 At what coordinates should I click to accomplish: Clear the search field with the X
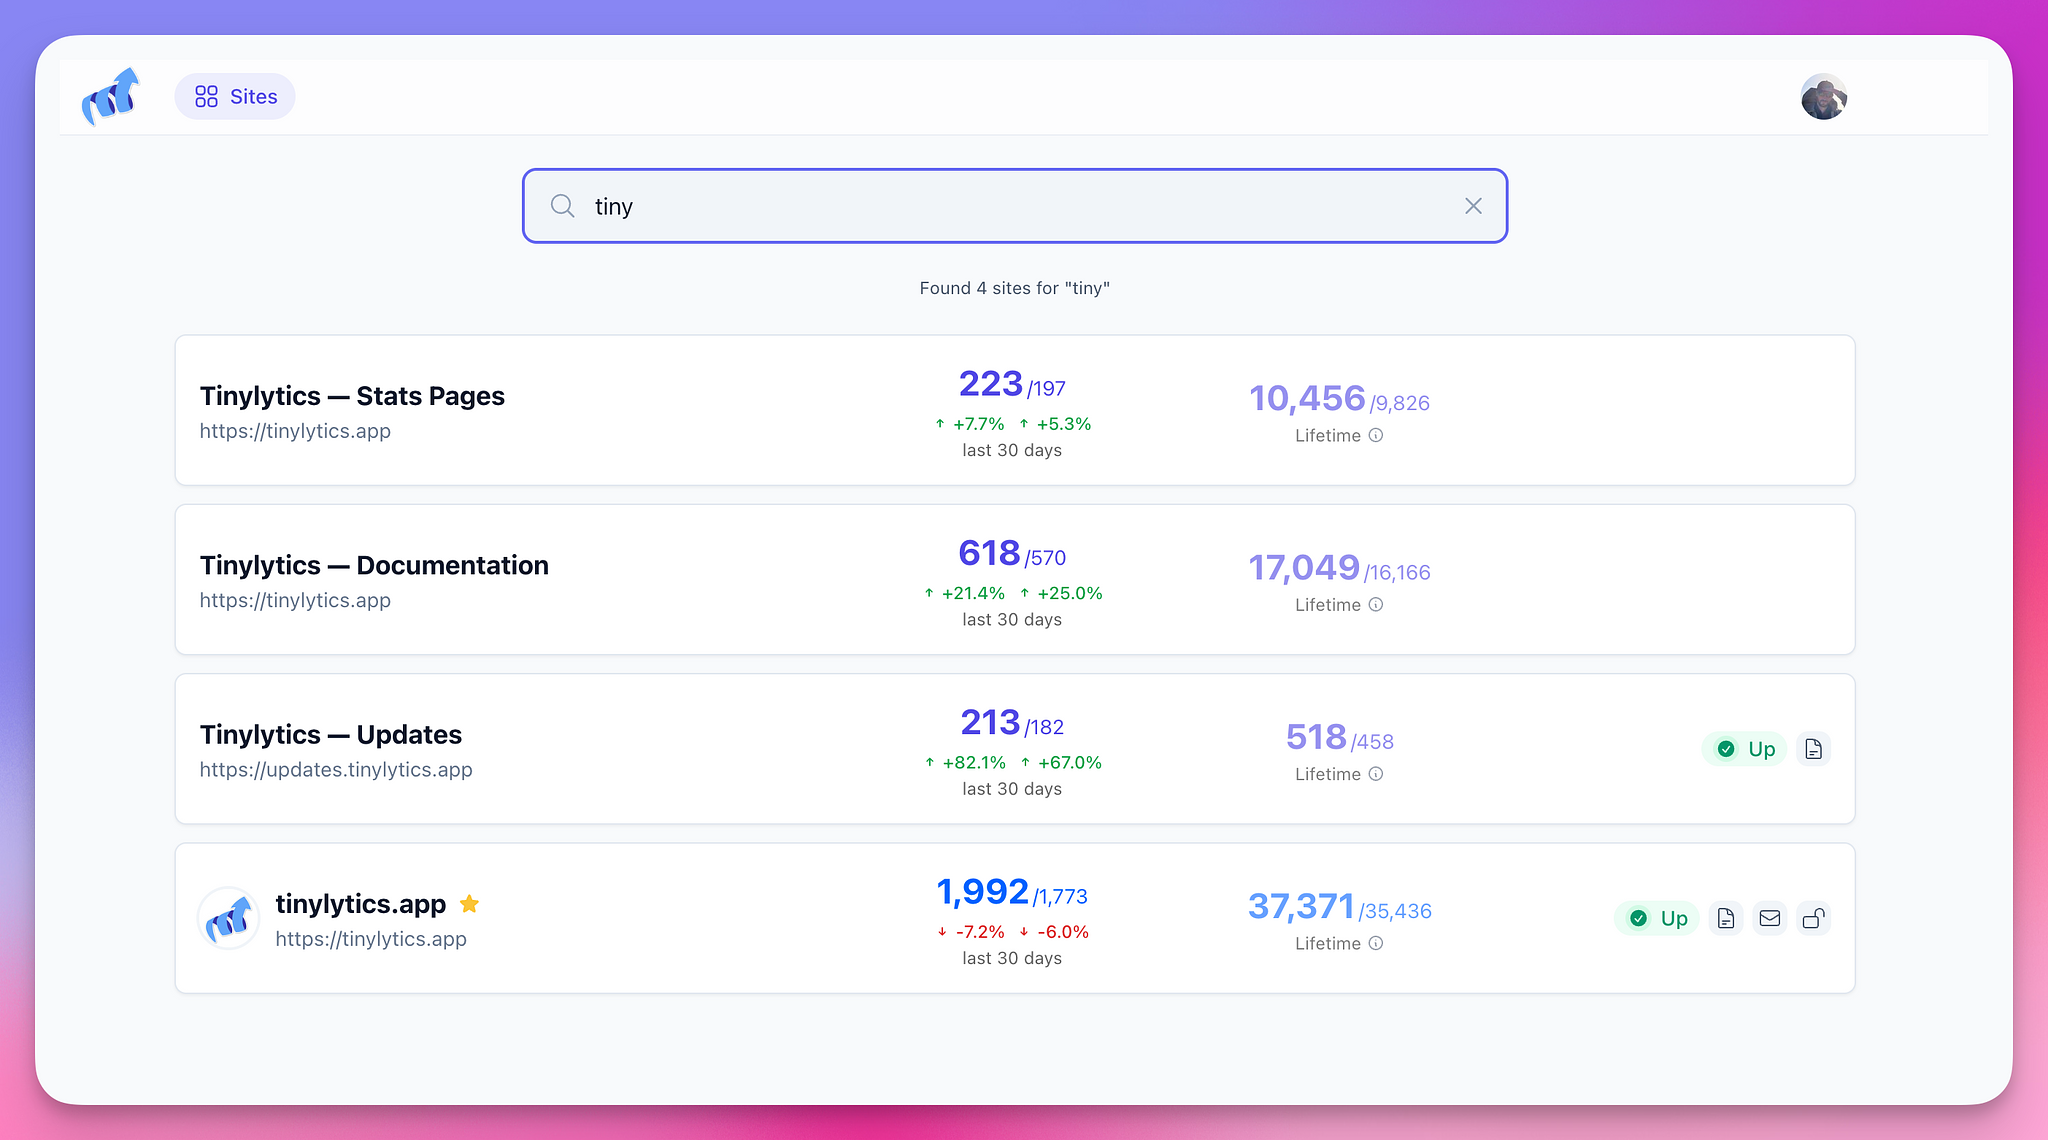[1472, 206]
